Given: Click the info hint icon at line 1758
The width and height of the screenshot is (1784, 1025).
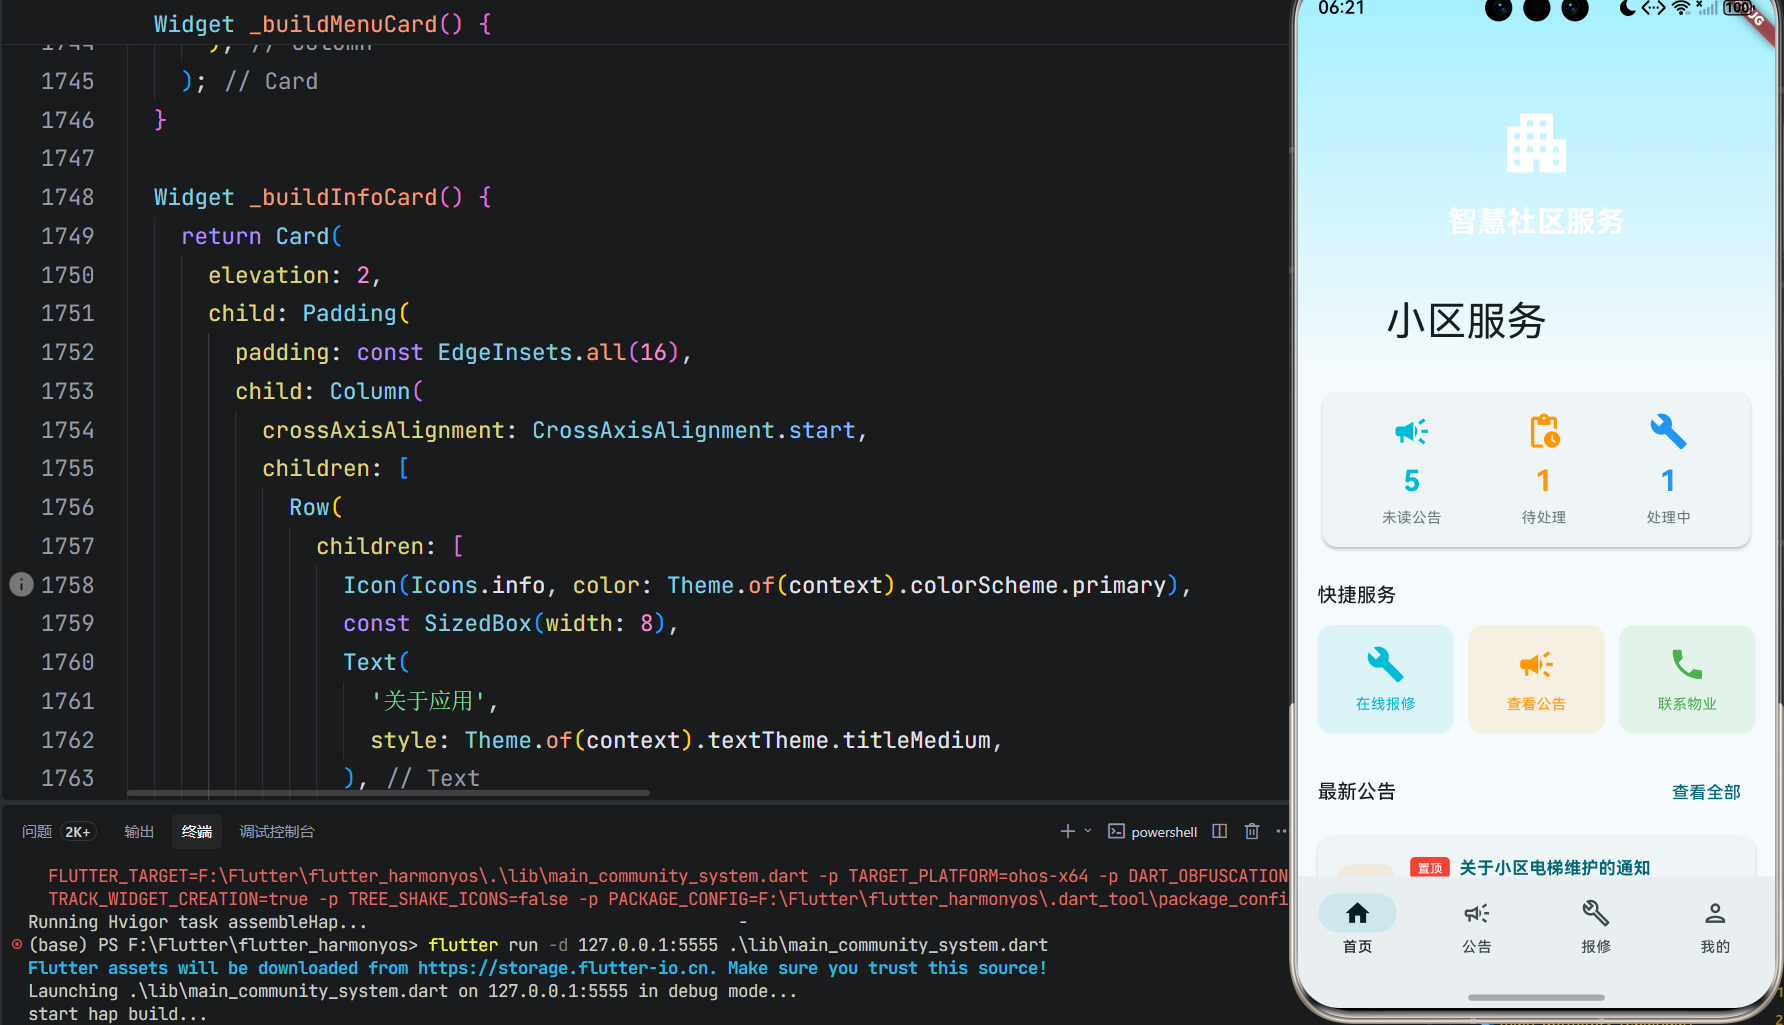Looking at the screenshot, I should point(21,584).
